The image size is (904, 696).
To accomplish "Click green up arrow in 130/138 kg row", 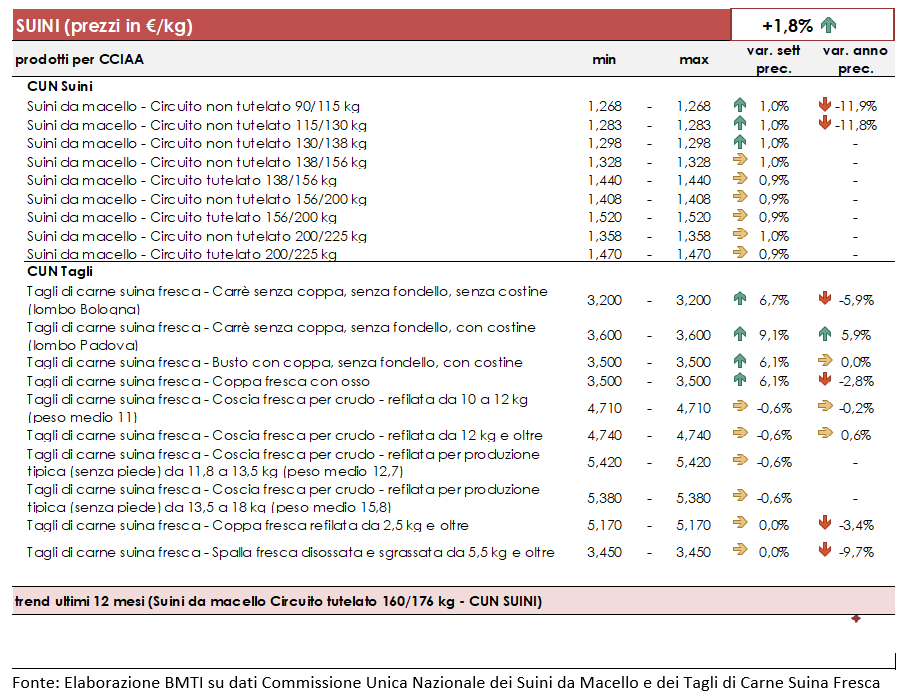I will [x=740, y=142].
